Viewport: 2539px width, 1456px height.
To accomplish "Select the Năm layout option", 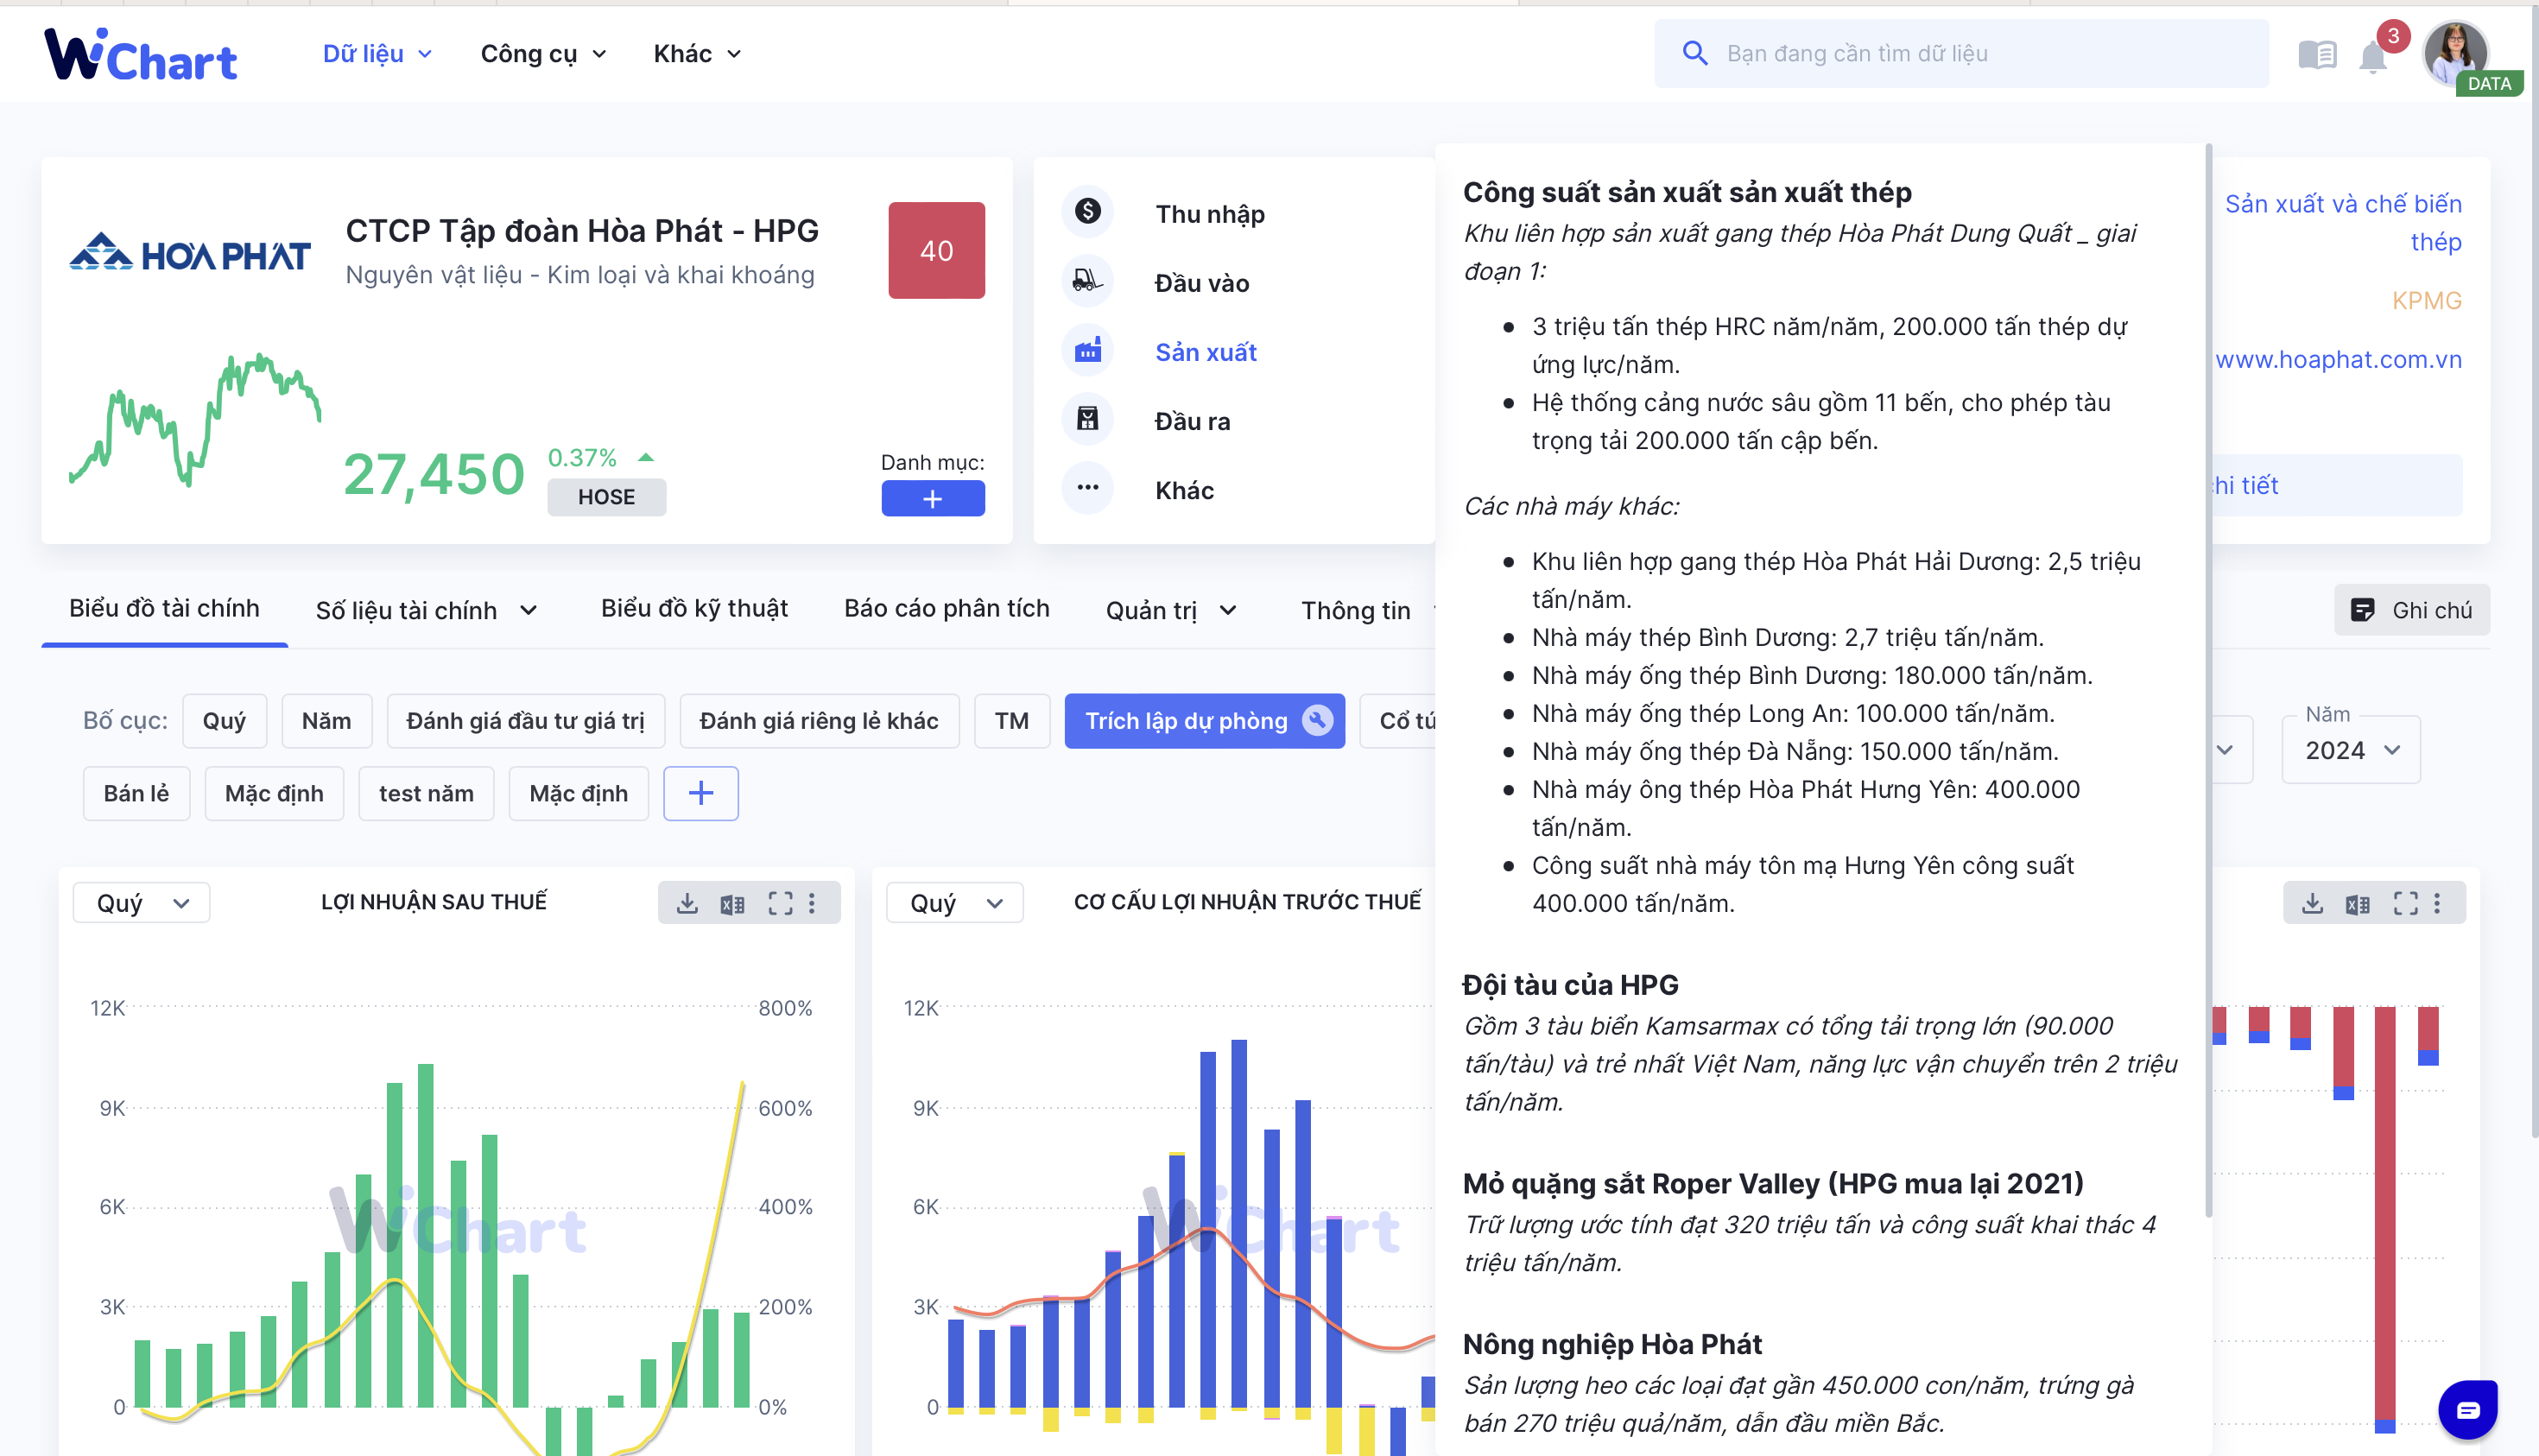I will coord(326,721).
